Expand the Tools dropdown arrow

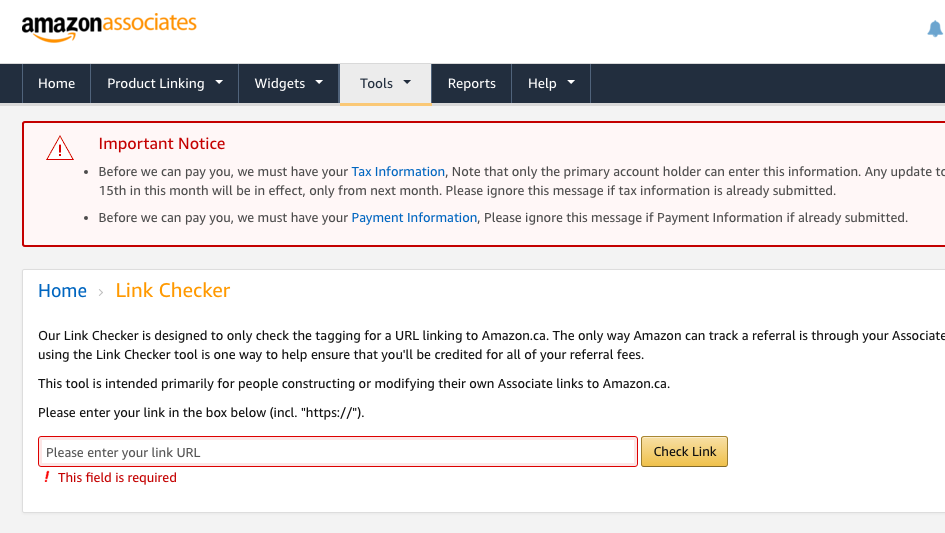407,82
